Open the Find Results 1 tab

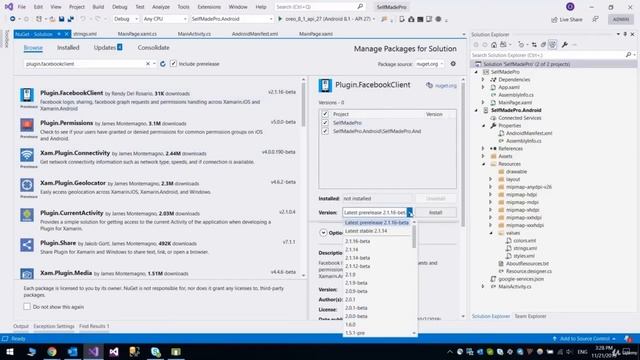coord(94,326)
